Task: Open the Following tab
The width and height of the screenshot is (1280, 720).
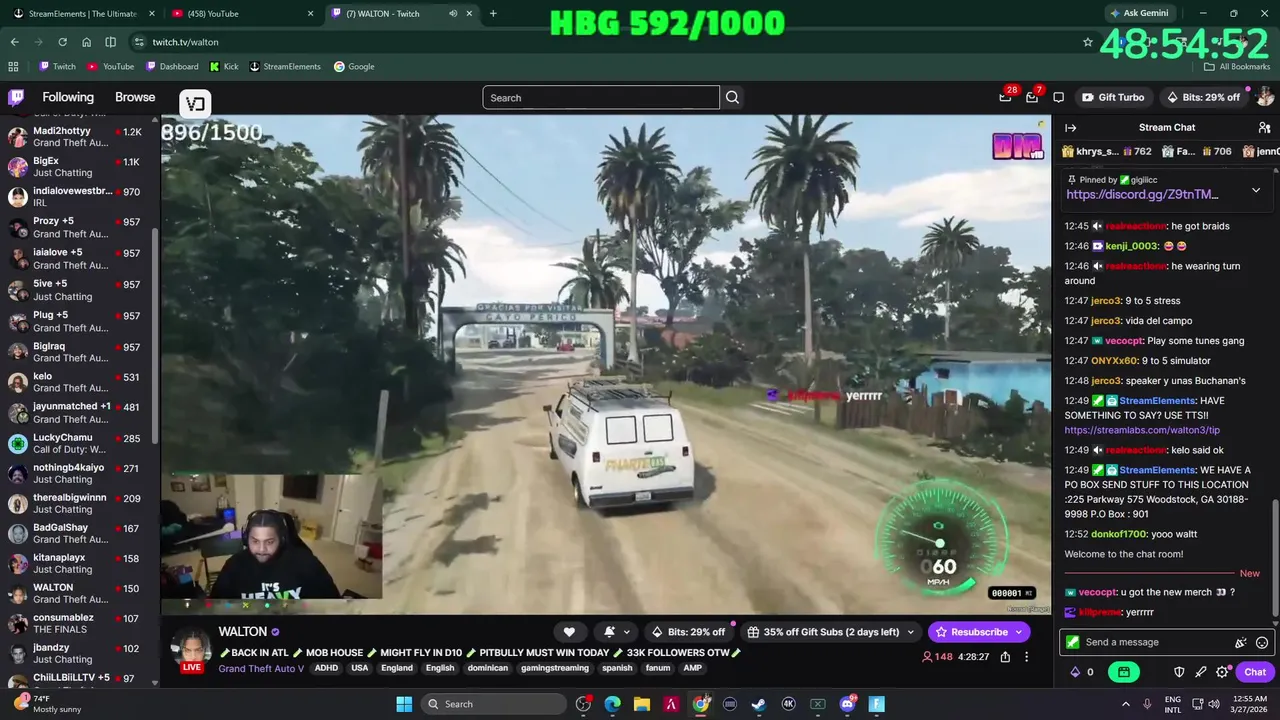Action: coord(68,97)
